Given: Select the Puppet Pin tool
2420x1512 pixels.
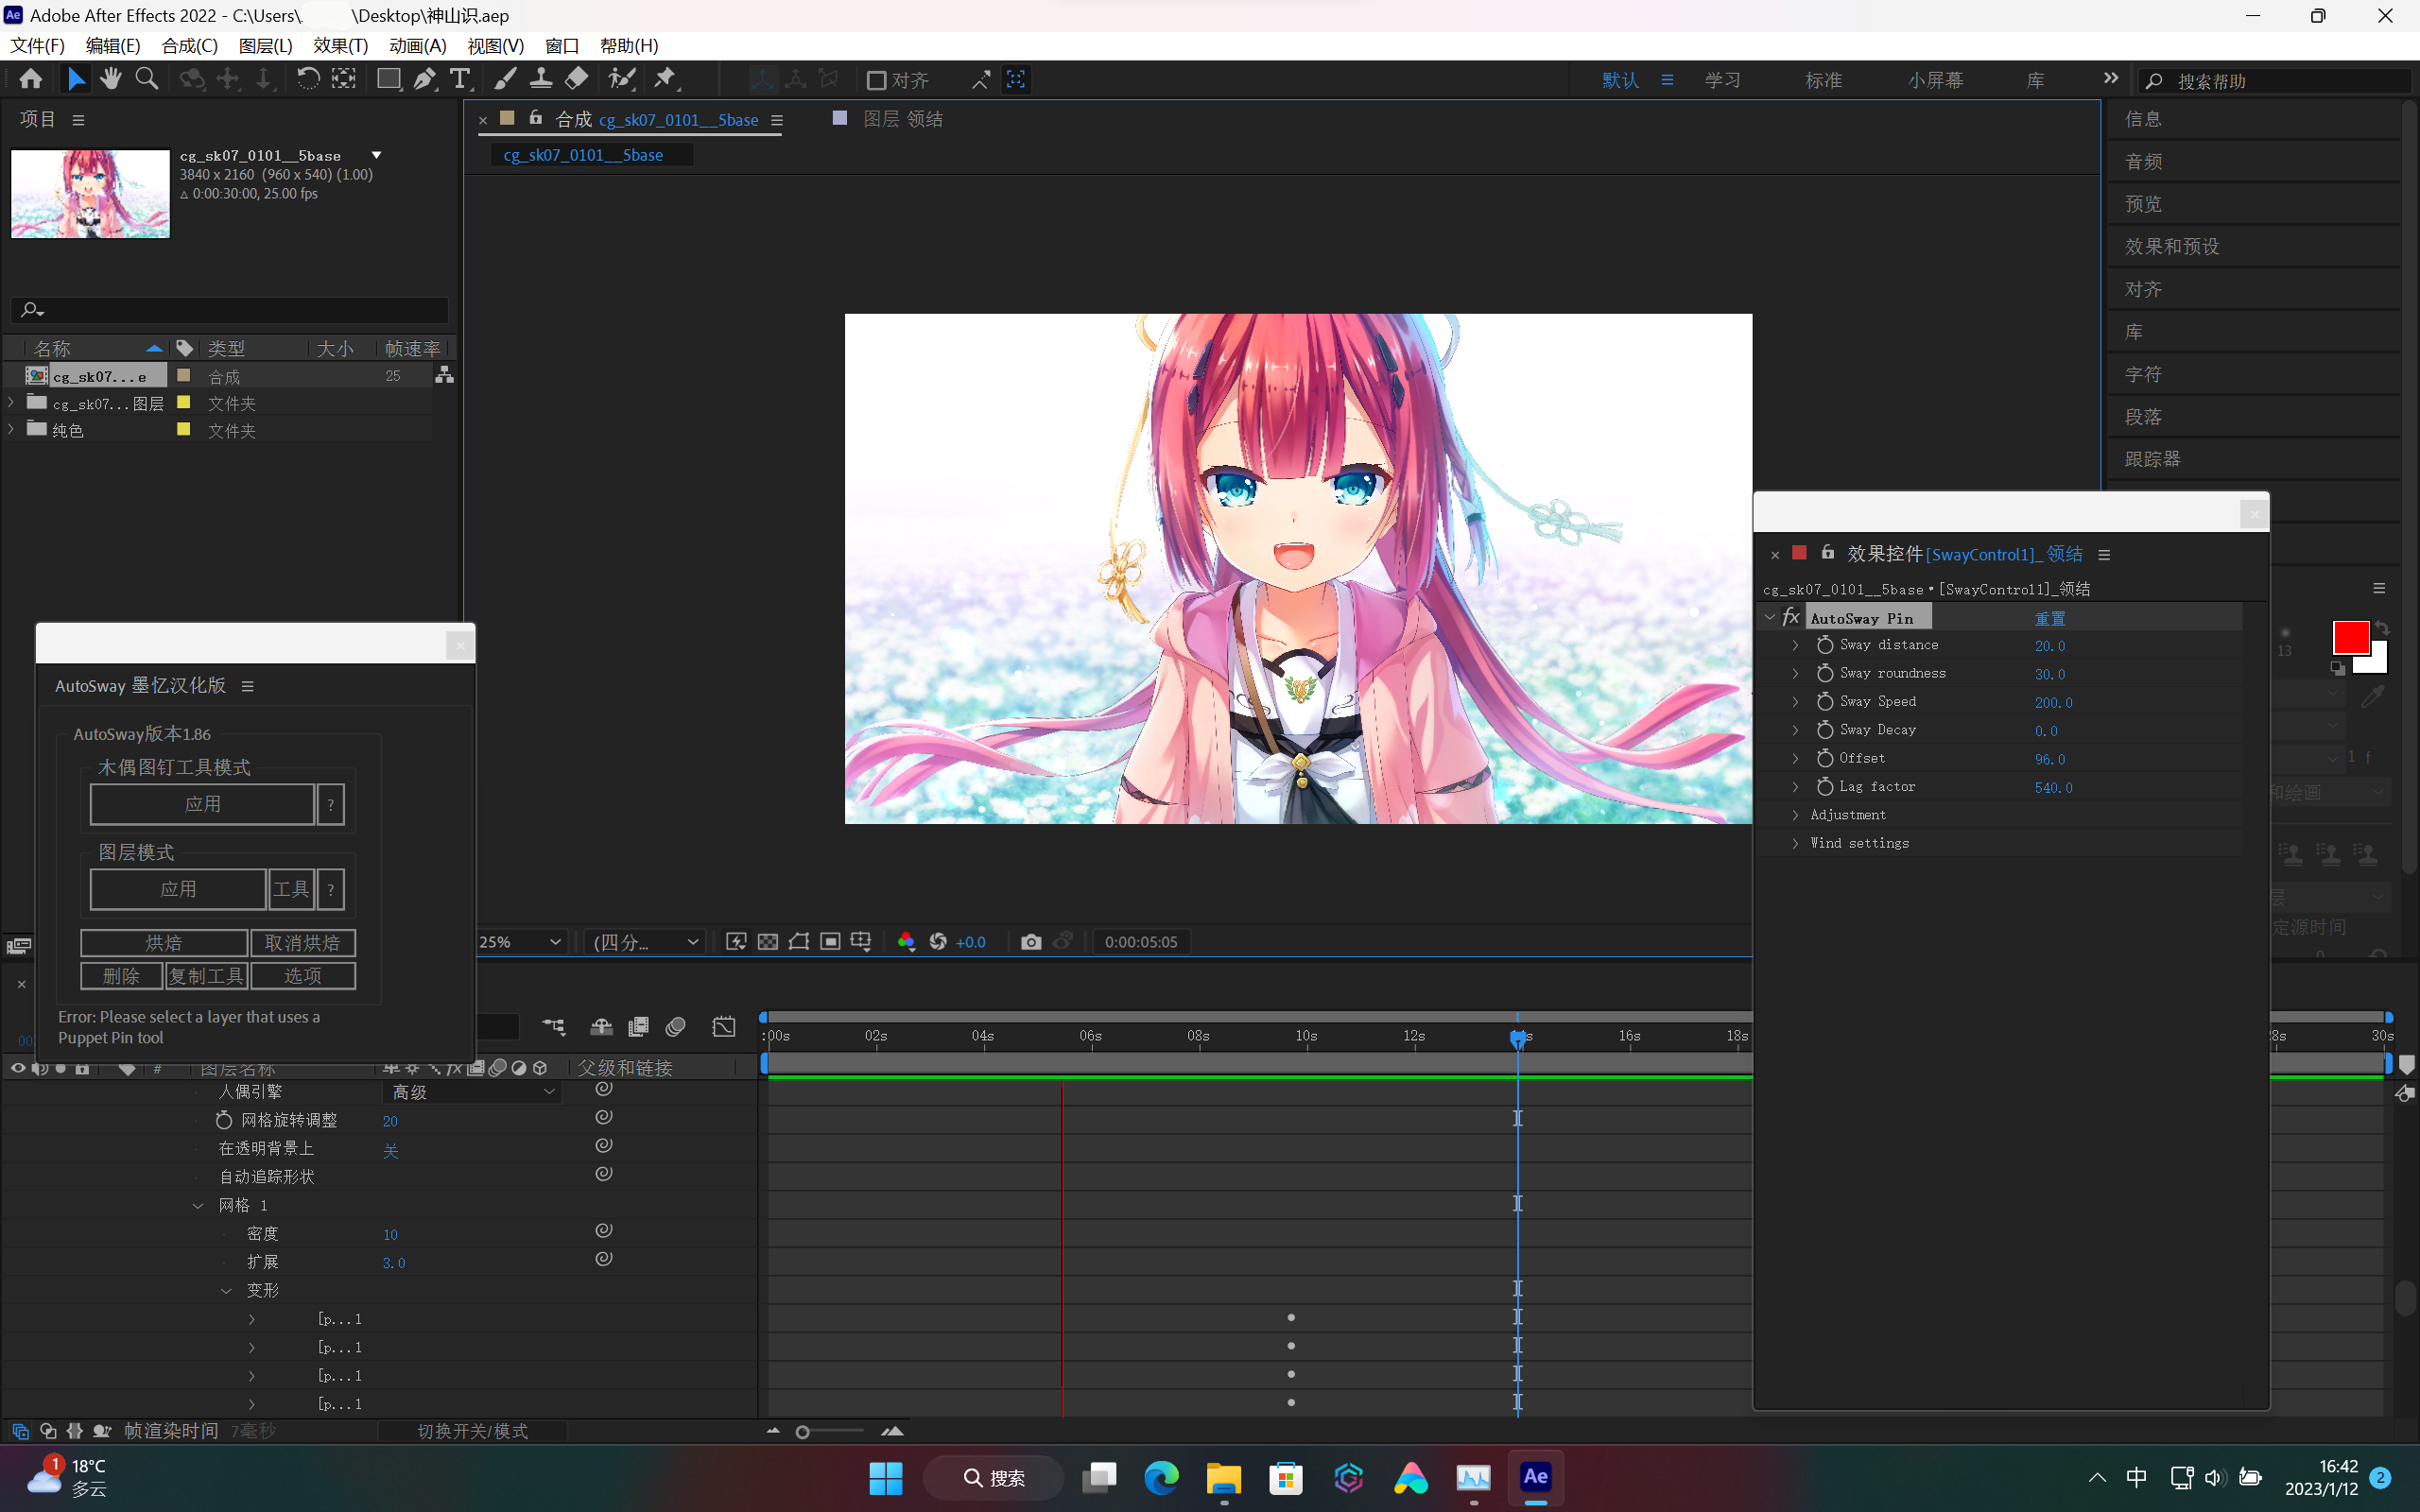Looking at the screenshot, I should (665, 79).
